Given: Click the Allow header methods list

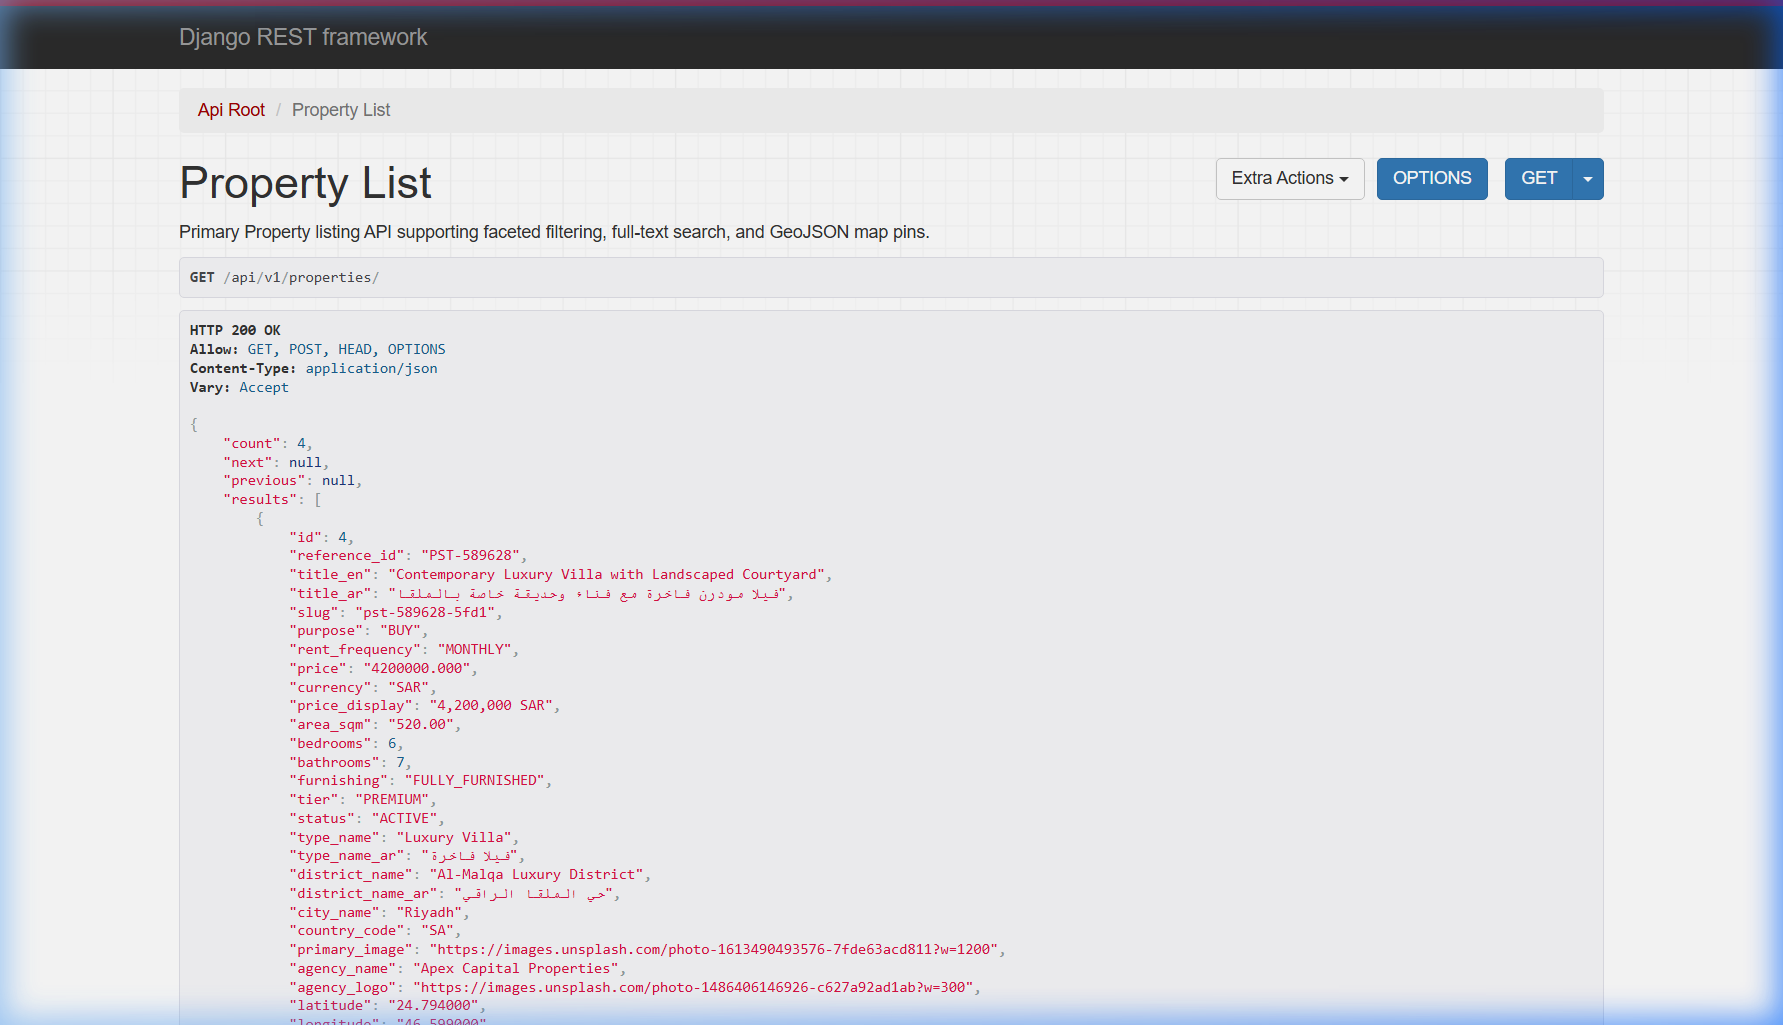Looking at the screenshot, I should [347, 349].
